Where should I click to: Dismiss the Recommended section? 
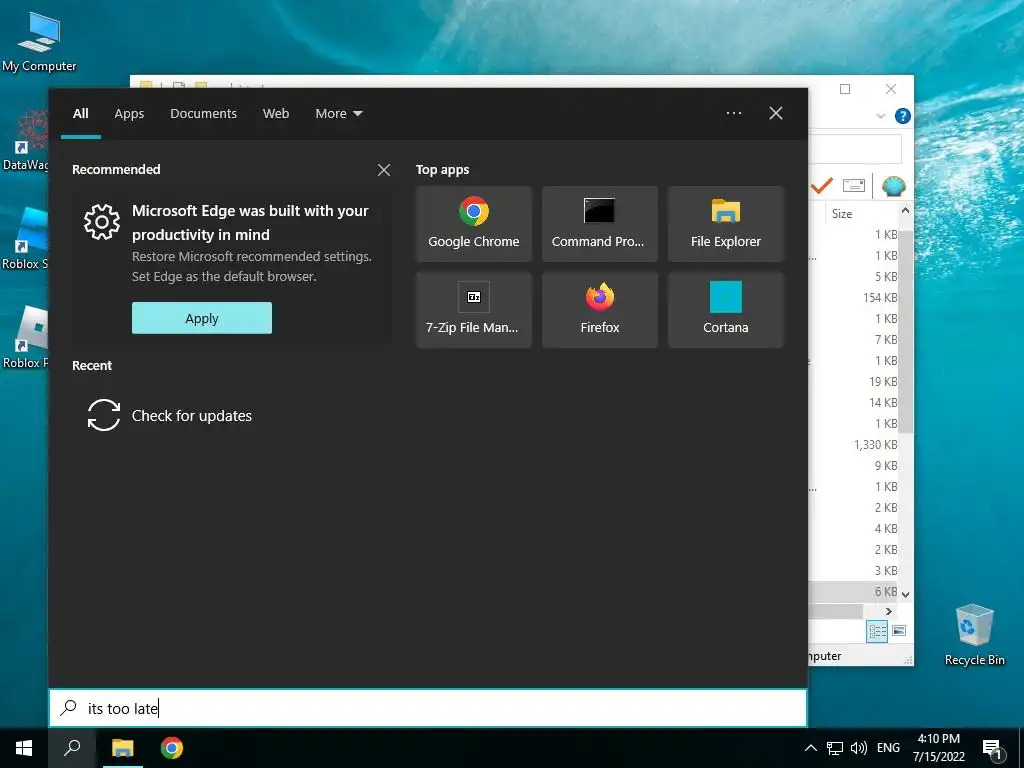[384, 170]
